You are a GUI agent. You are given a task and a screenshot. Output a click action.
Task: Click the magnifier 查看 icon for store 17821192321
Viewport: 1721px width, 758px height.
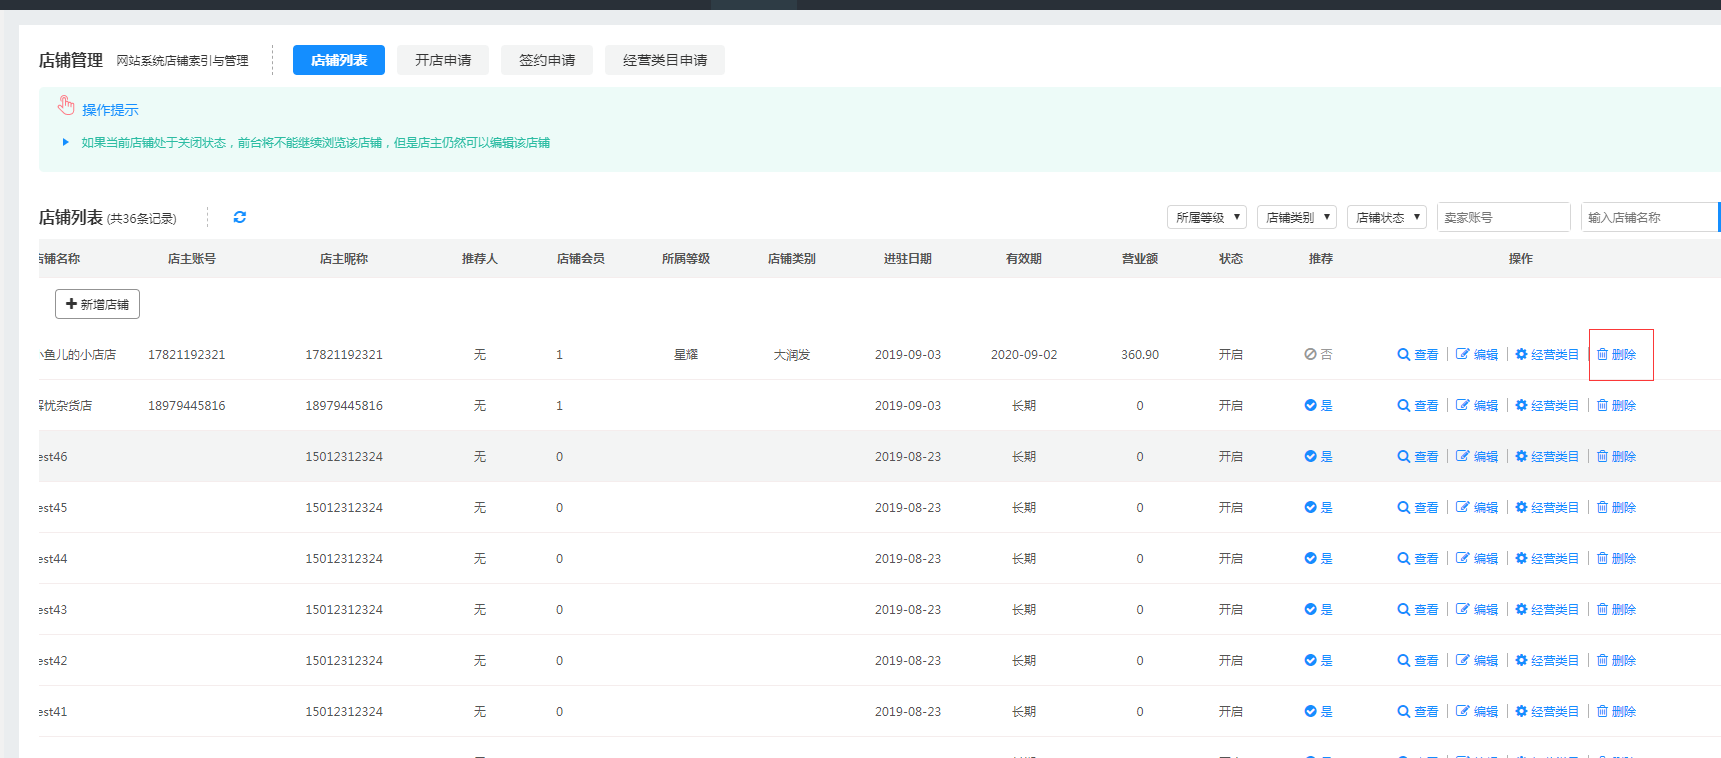(x=1404, y=355)
